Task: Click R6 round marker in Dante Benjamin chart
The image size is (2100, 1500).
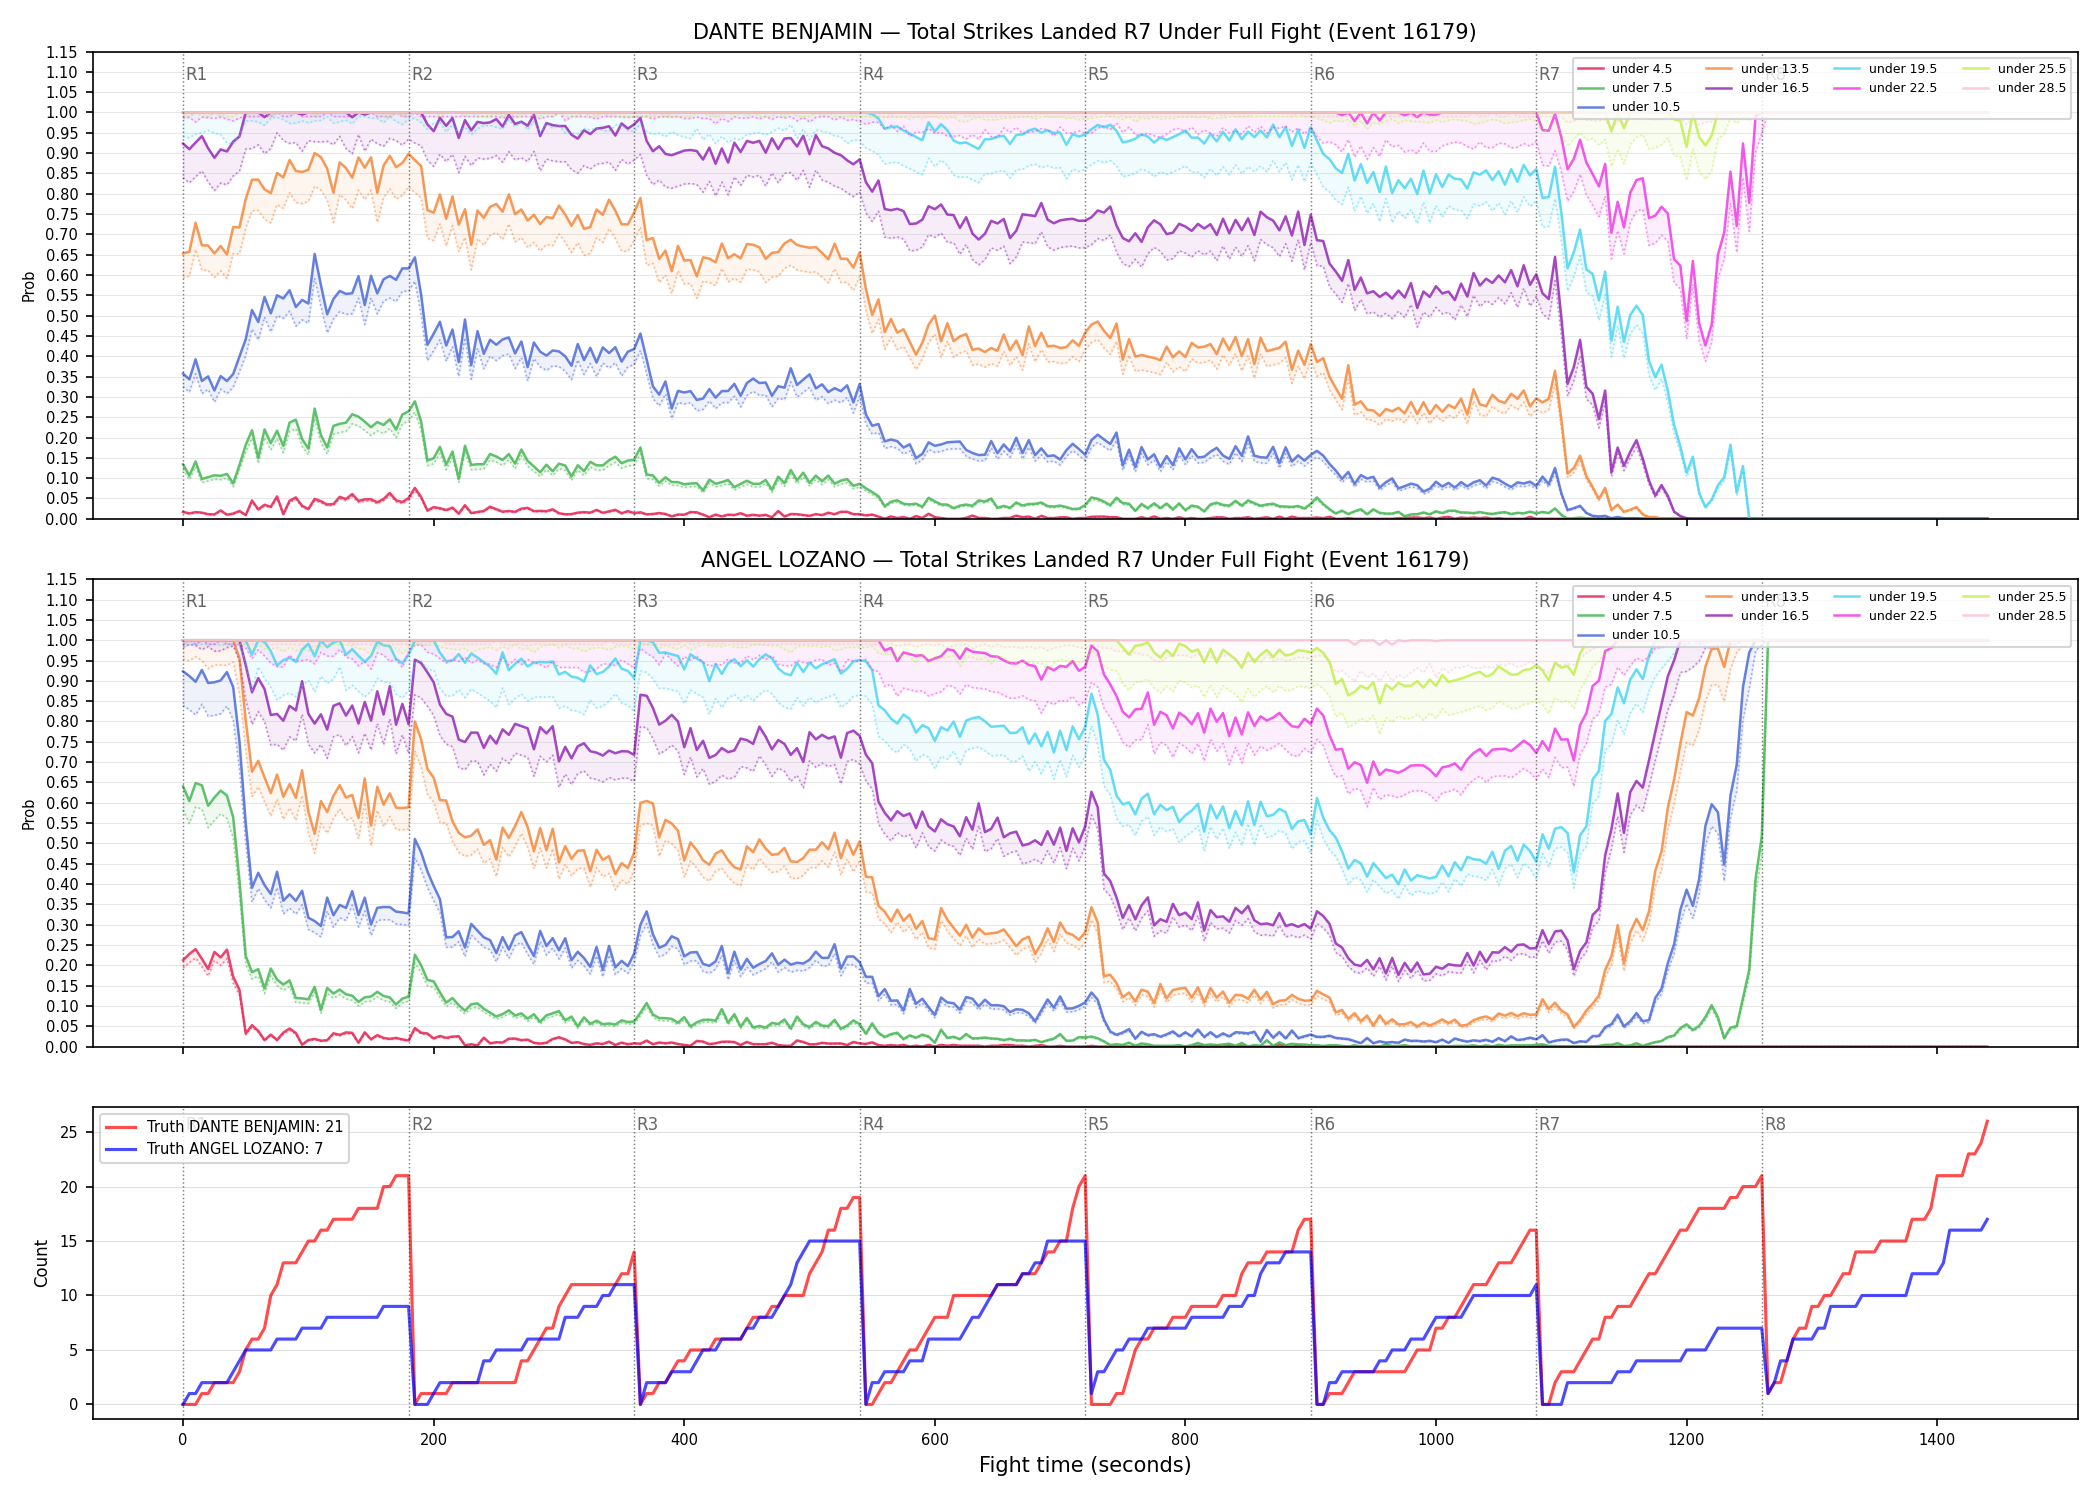Action: coord(1324,74)
